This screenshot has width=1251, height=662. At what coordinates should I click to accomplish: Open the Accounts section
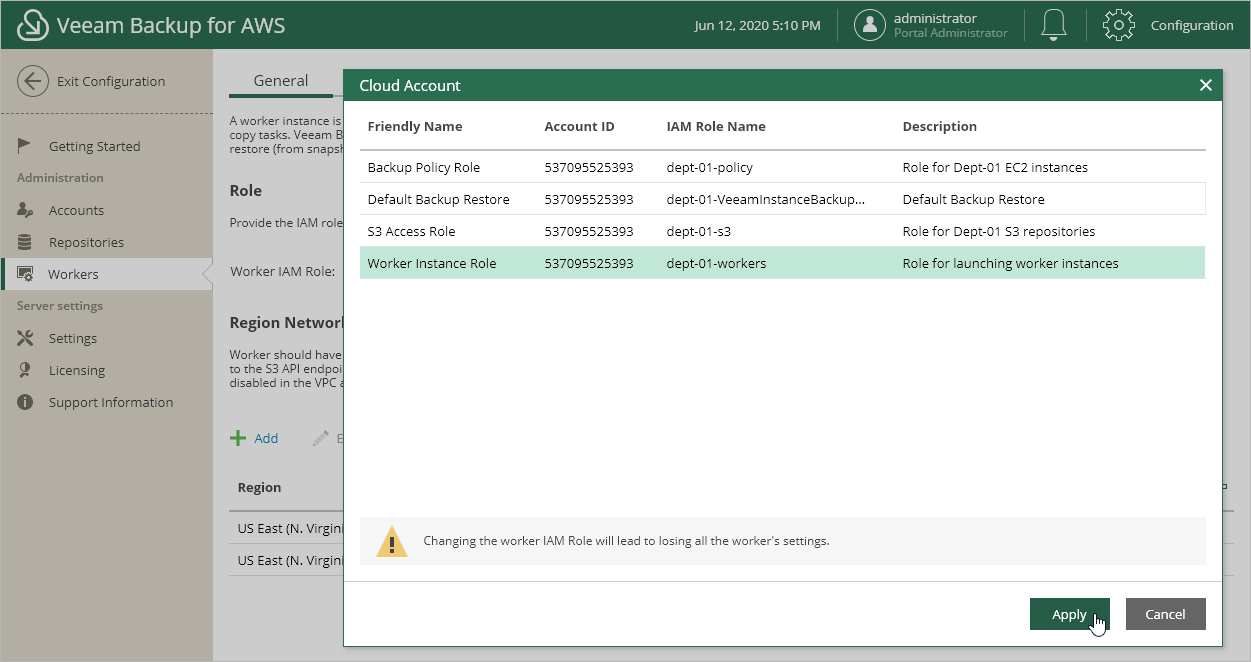(76, 210)
